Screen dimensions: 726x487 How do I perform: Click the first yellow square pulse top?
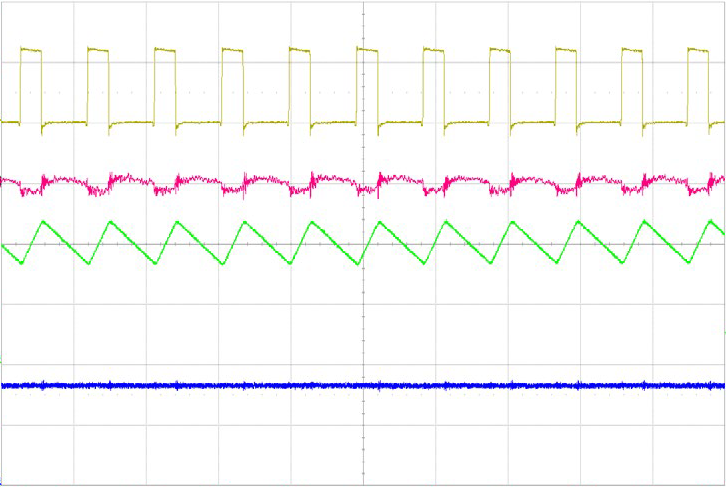point(31,50)
